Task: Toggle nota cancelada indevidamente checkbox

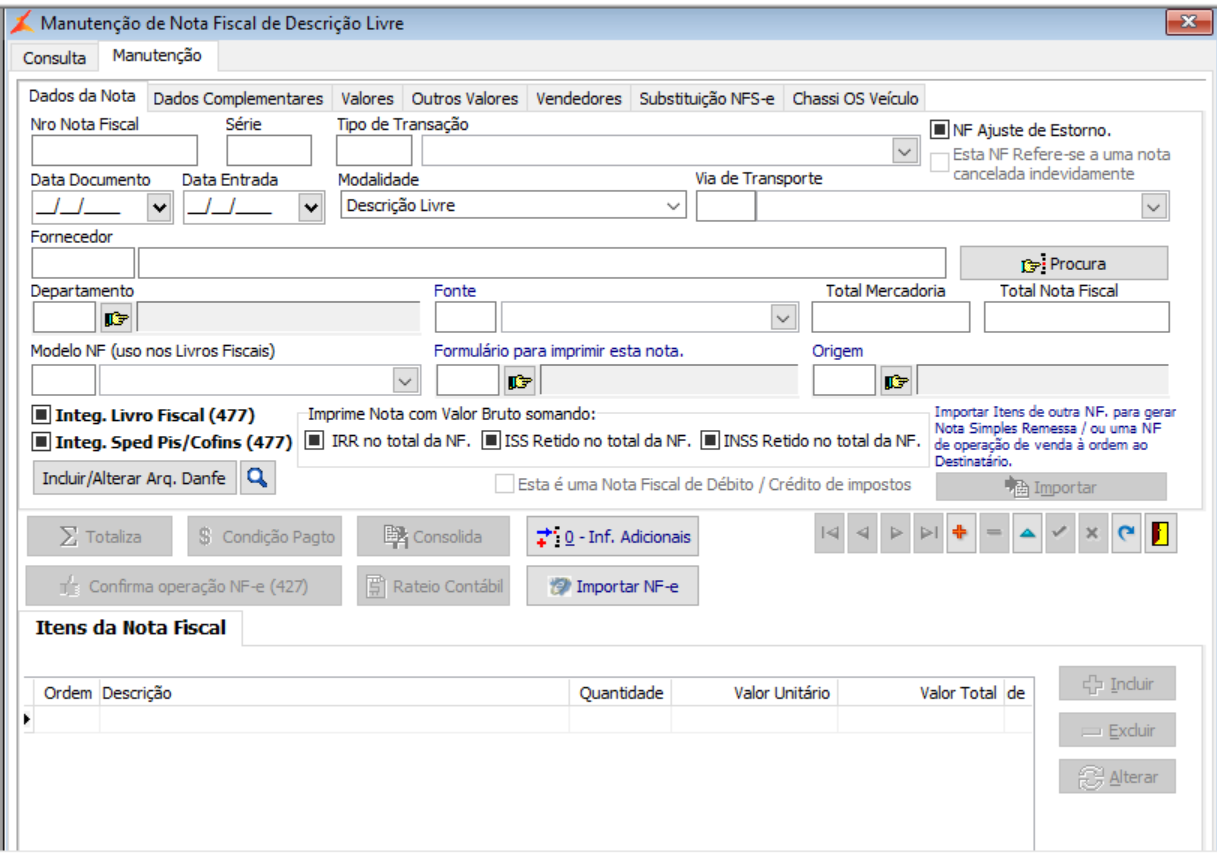Action: click(940, 163)
